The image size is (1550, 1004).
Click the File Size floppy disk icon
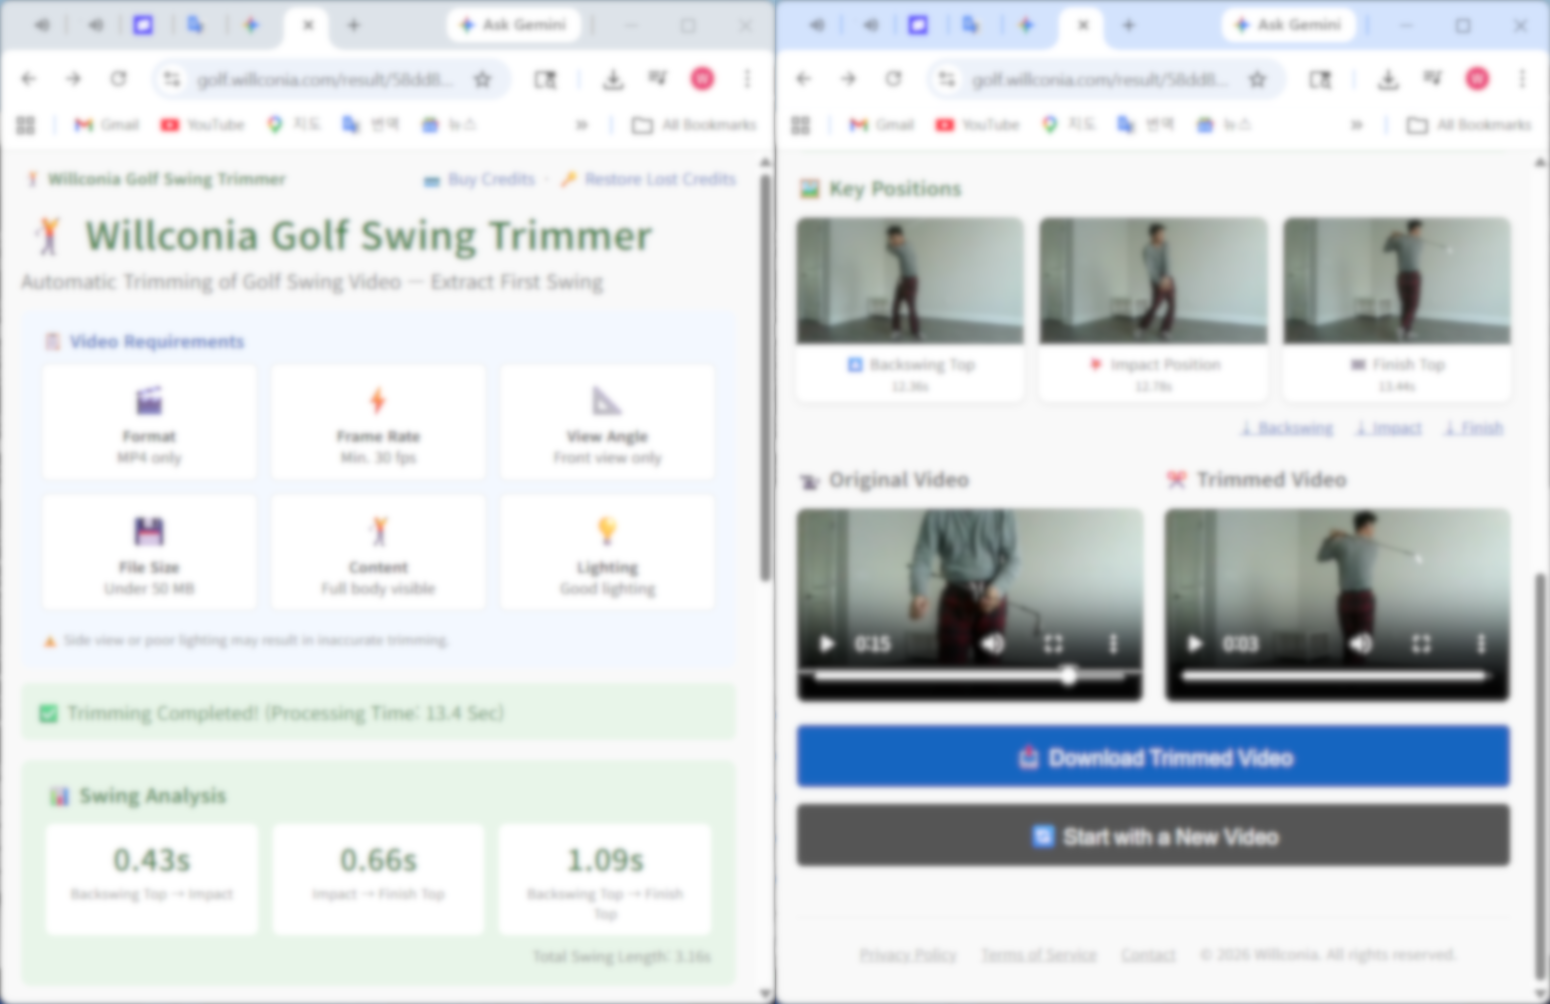pyautogui.click(x=149, y=531)
